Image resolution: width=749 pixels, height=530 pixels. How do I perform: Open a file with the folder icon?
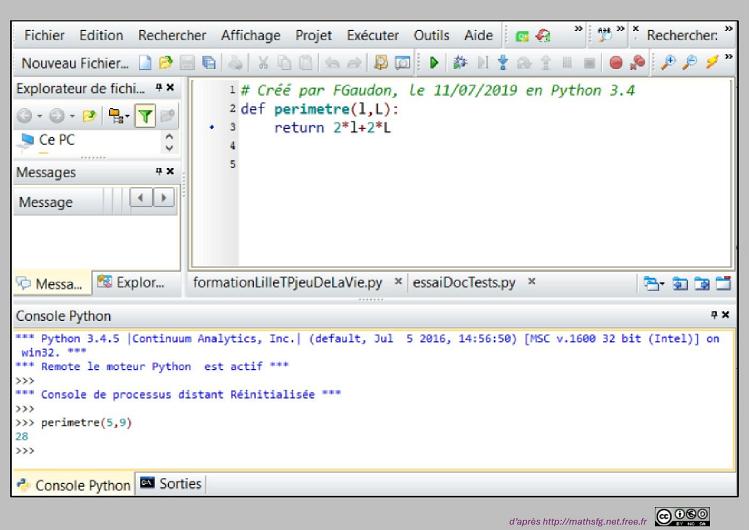165,62
